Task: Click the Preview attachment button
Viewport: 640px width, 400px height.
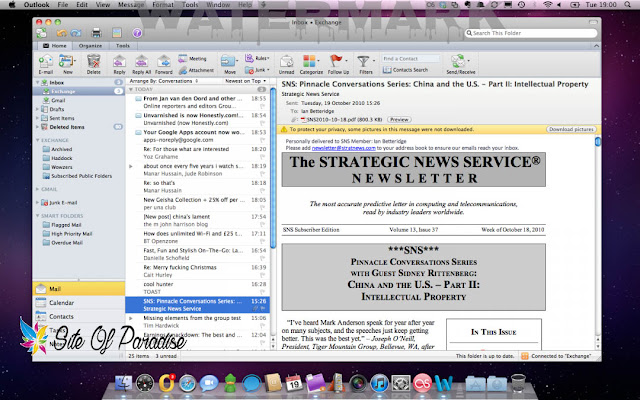Action: click(399, 120)
